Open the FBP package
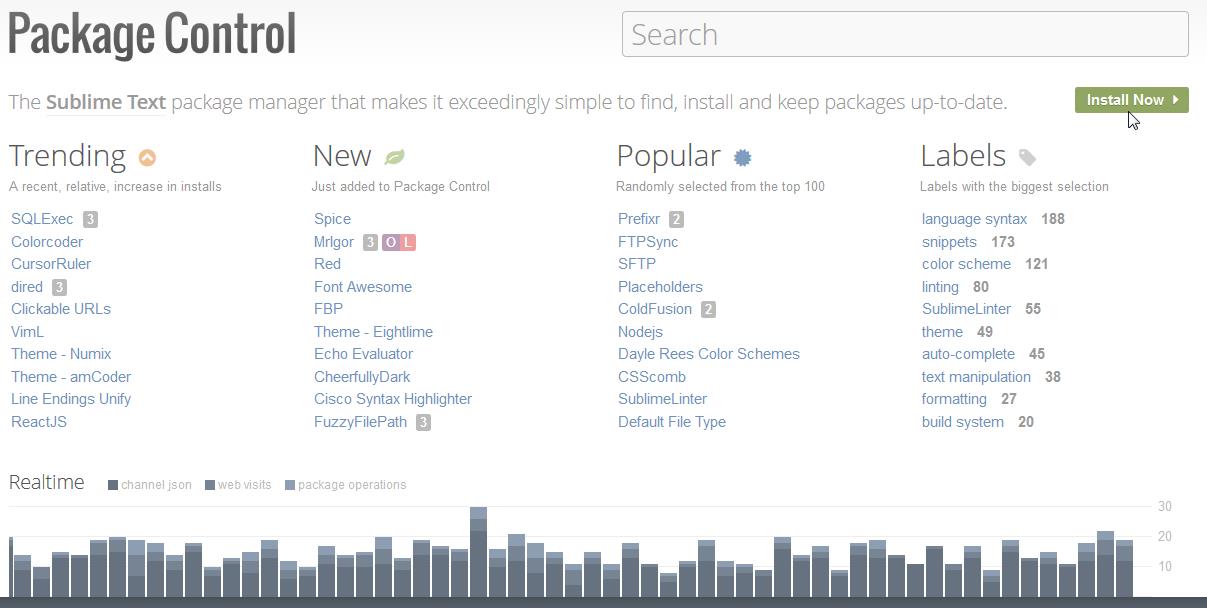Viewport: 1207px width, 608px height. pyautogui.click(x=328, y=309)
